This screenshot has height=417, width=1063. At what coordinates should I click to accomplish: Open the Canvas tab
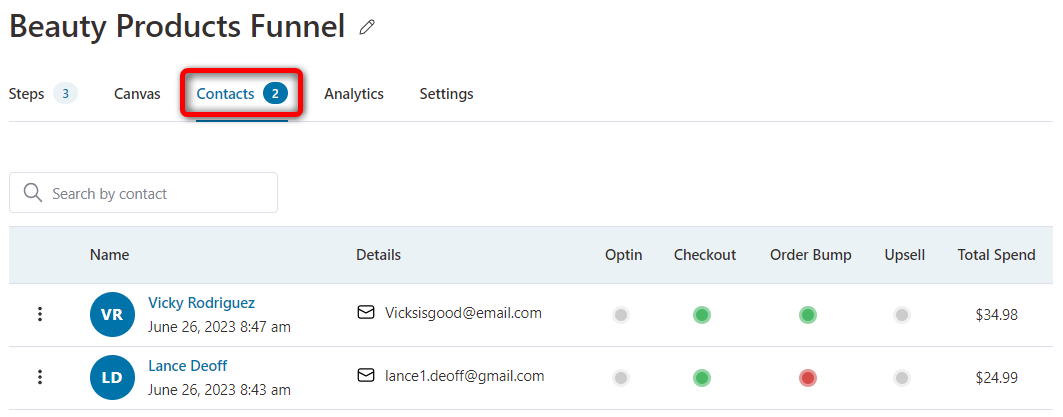coord(137,94)
